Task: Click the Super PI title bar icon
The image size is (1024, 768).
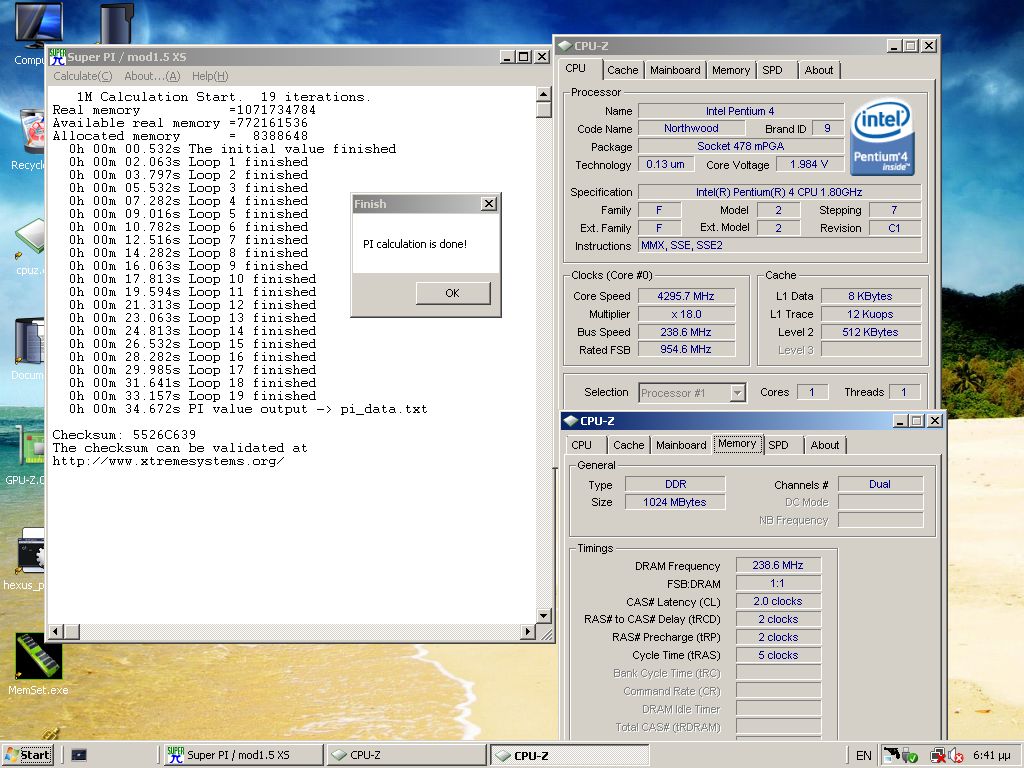Action: [x=57, y=57]
